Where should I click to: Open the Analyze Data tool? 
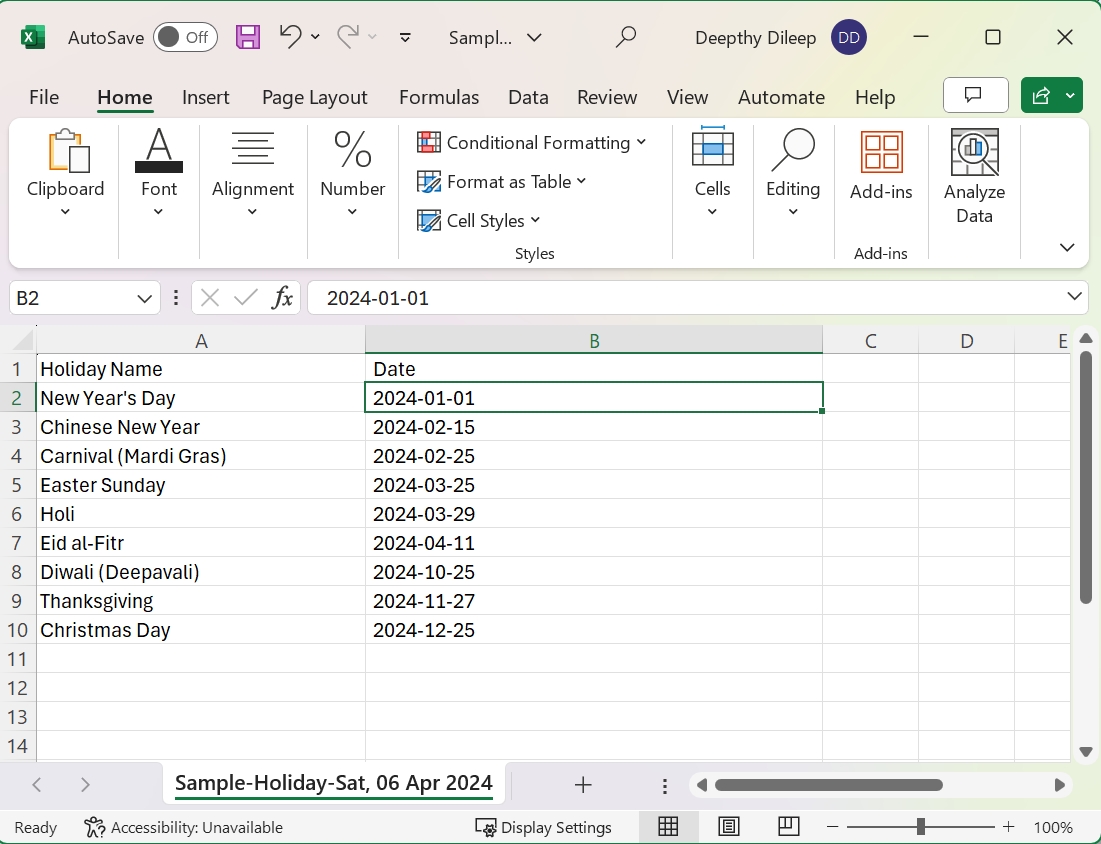click(974, 177)
